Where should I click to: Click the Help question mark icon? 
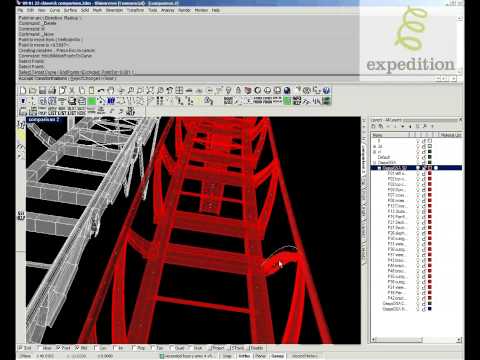(x=326, y=90)
